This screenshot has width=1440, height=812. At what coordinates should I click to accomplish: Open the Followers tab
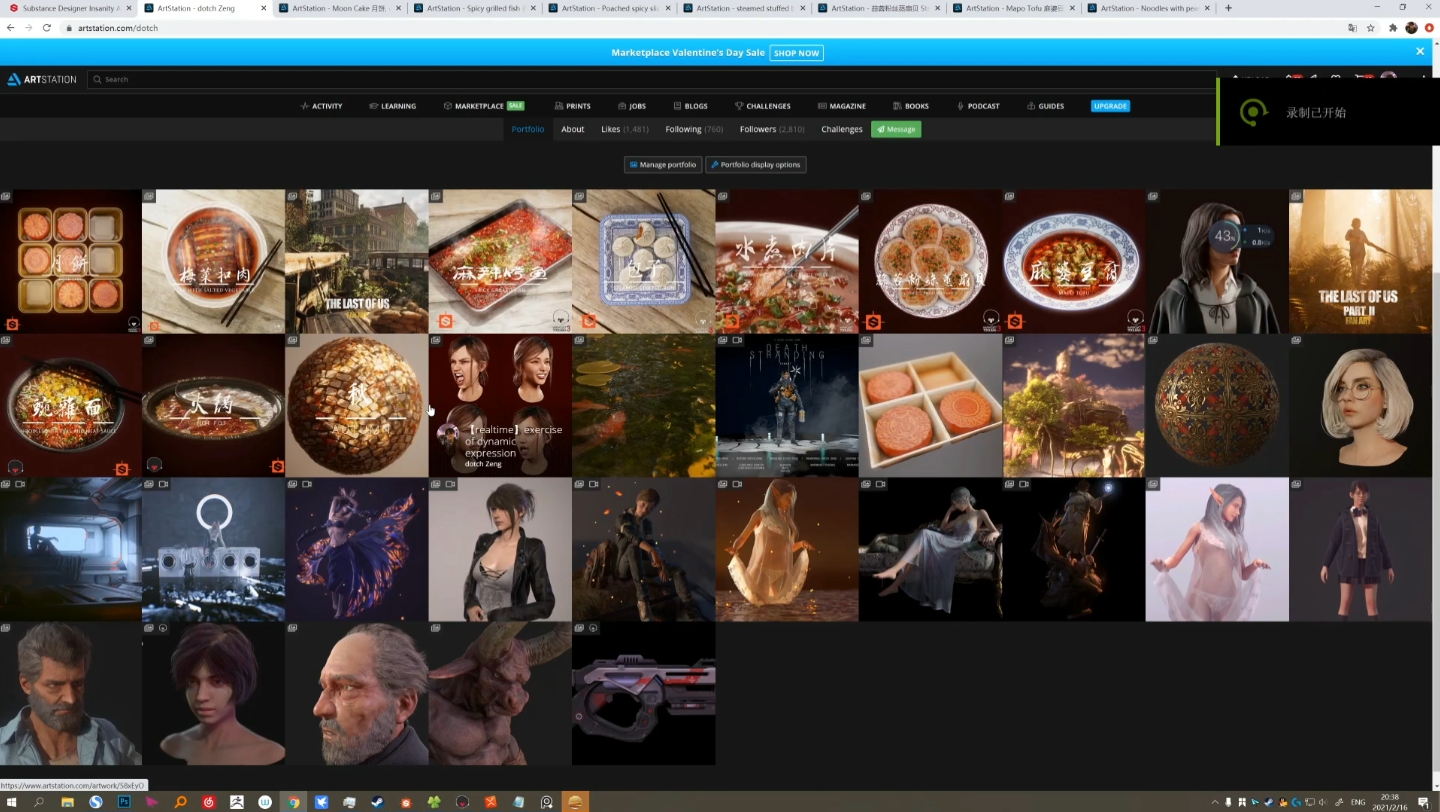click(772, 129)
